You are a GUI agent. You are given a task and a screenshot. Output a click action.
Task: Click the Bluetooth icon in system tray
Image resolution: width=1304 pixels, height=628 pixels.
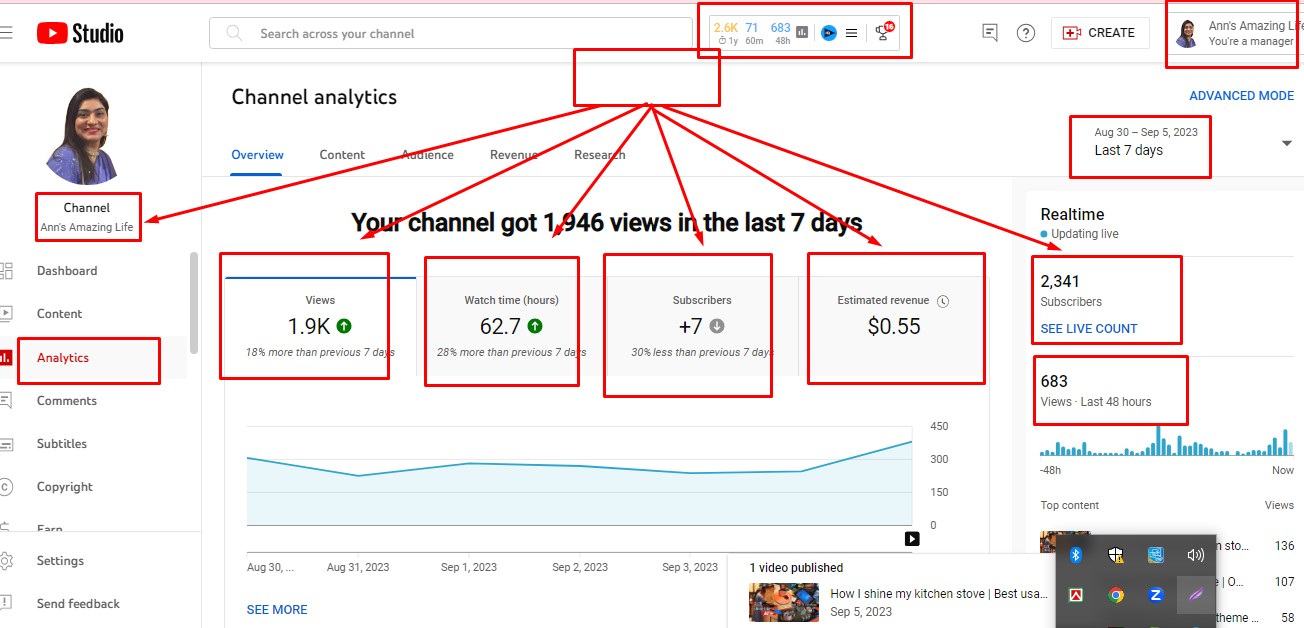pos(1076,555)
